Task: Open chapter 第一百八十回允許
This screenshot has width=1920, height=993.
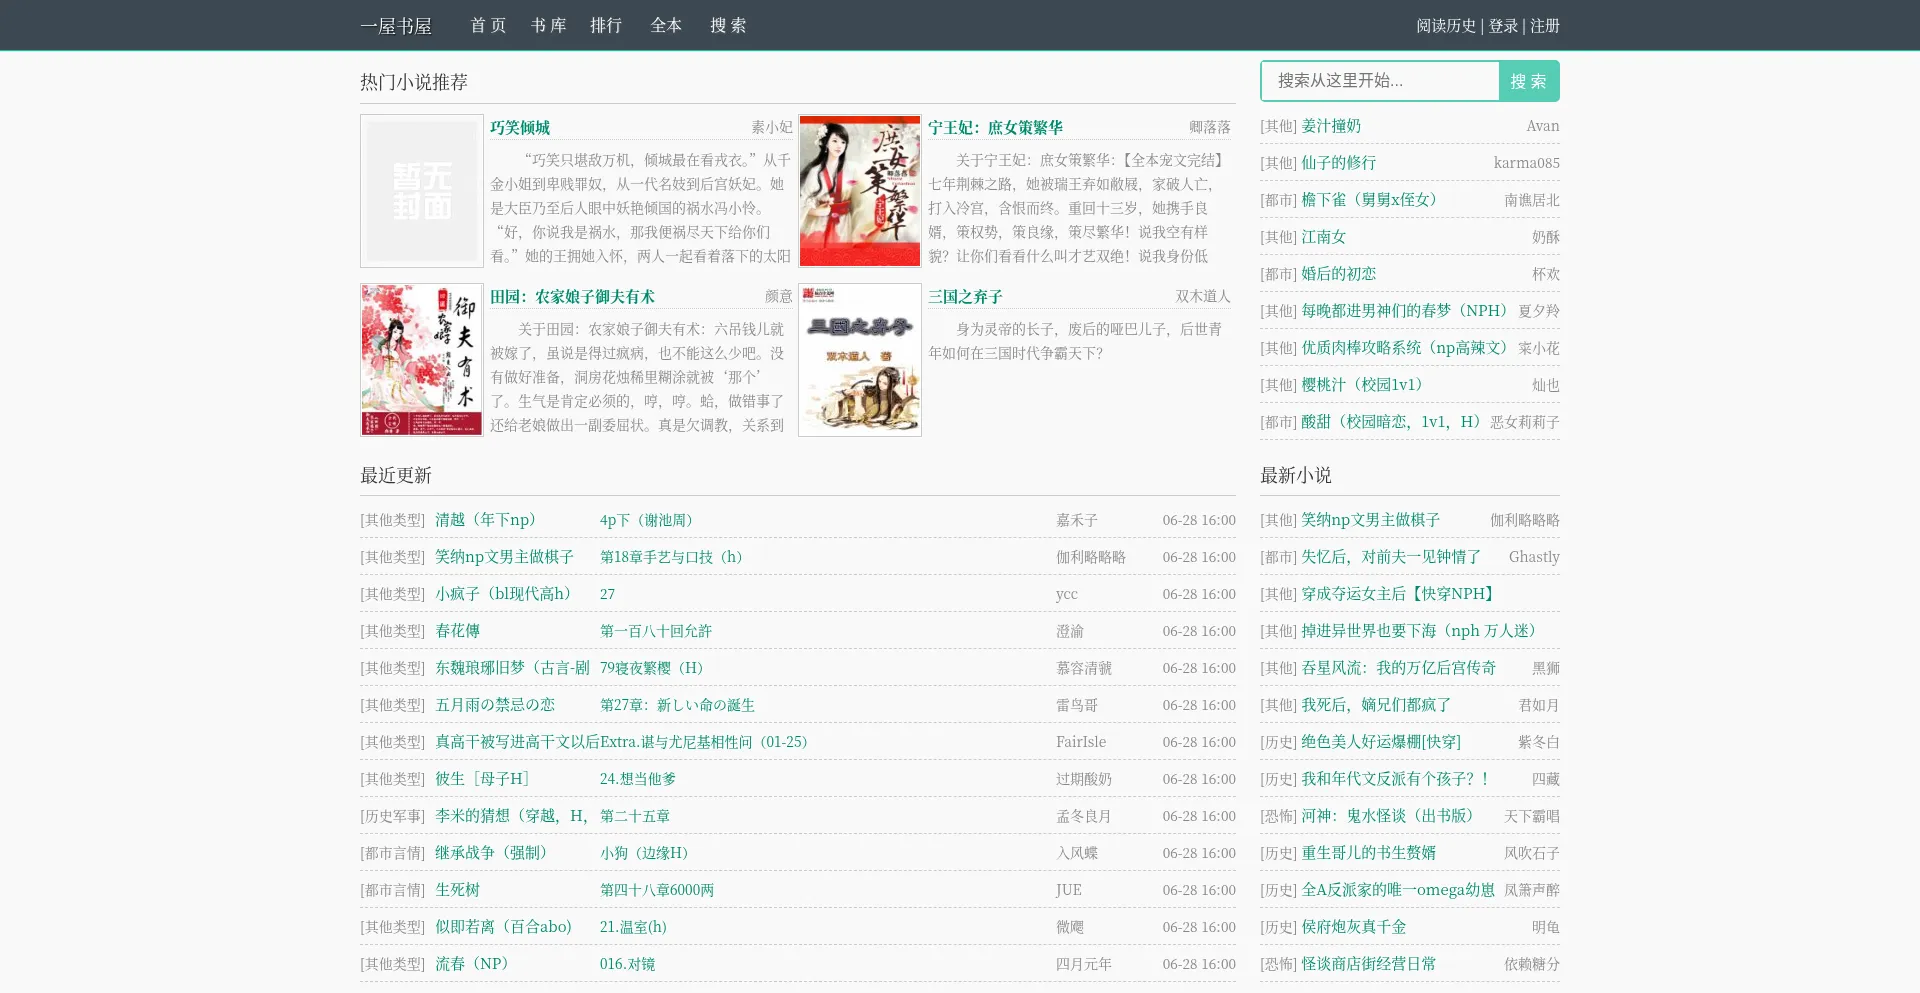Action: pos(656,631)
